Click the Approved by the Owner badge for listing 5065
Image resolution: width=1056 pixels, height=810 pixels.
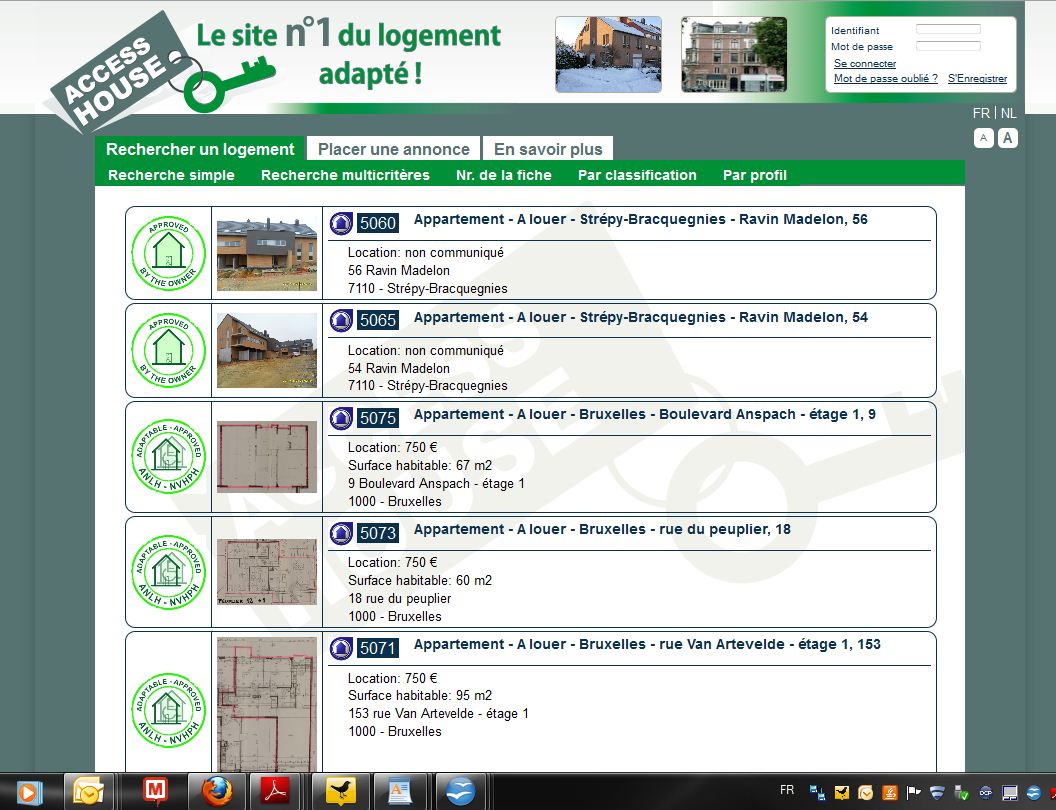[168, 350]
